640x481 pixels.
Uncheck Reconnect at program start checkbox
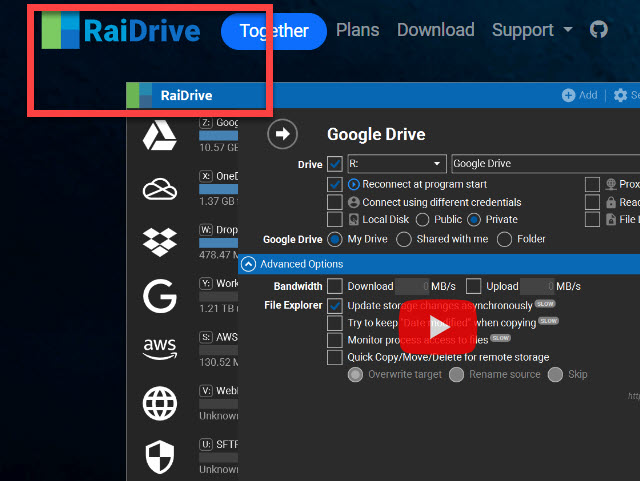coord(335,185)
